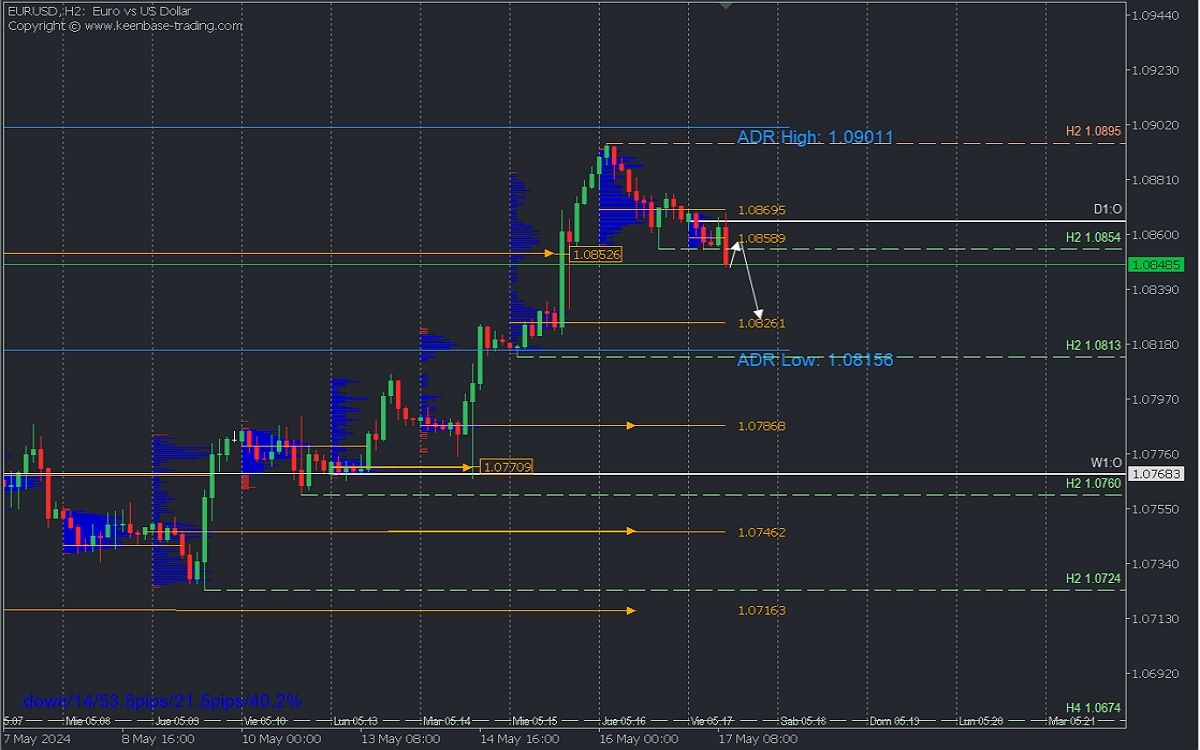1200x750 pixels.
Task: Click the boxed 1.07709 price label
Action: tap(506, 466)
